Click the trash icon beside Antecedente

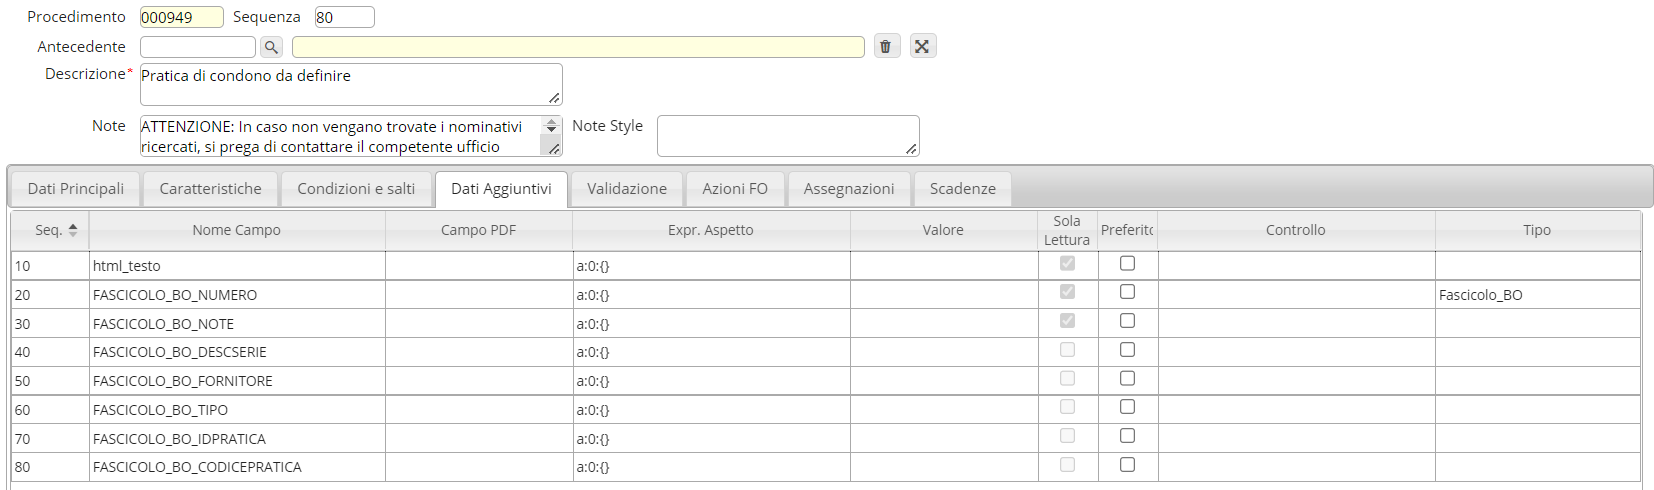coord(886,46)
